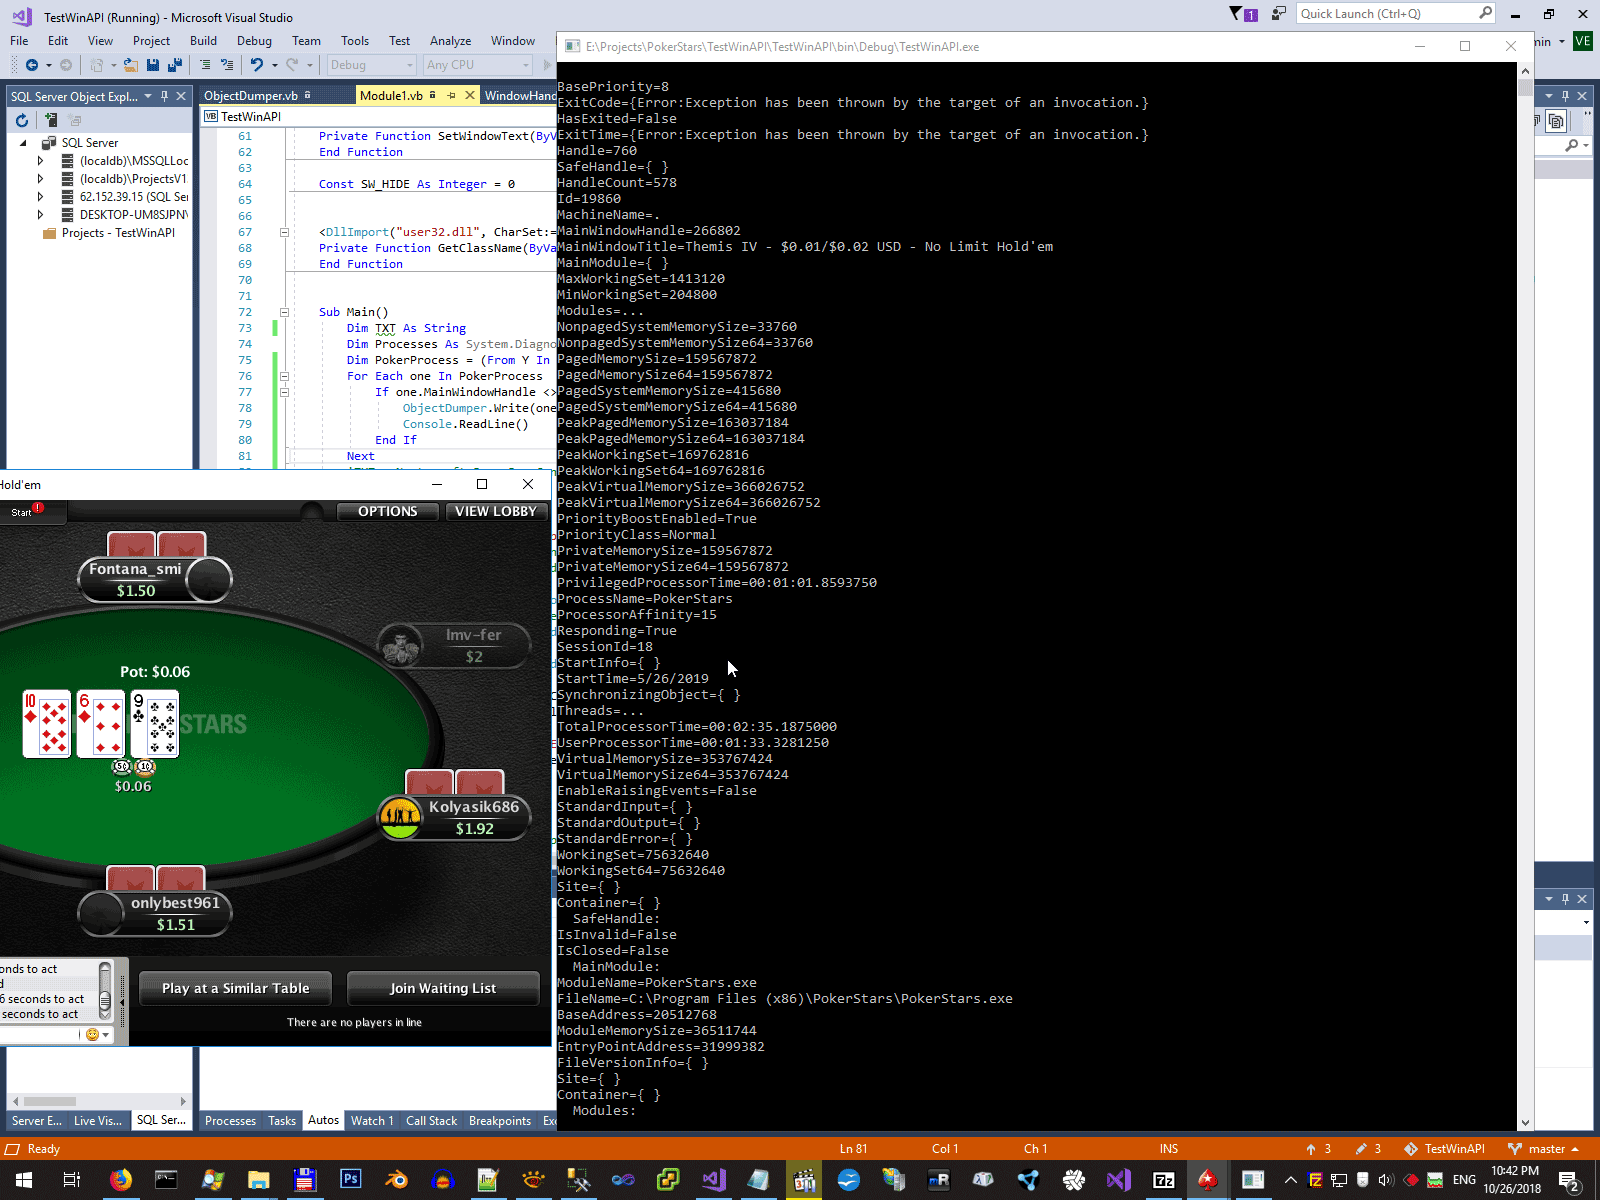Click Kolyasik686's player avatar
This screenshot has width=1600, height=1200.
pyautogui.click(x=400, y=817)
